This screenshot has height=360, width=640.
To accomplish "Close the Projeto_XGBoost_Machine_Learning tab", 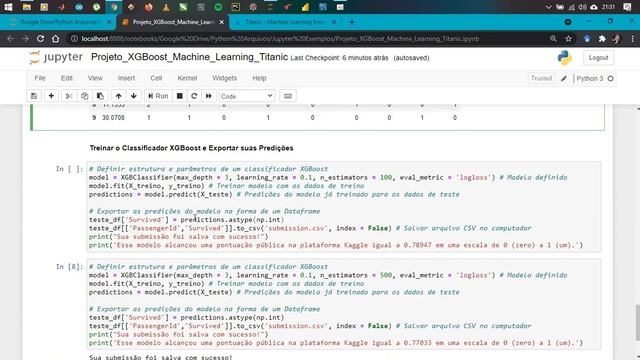I will tap(222, 22).
